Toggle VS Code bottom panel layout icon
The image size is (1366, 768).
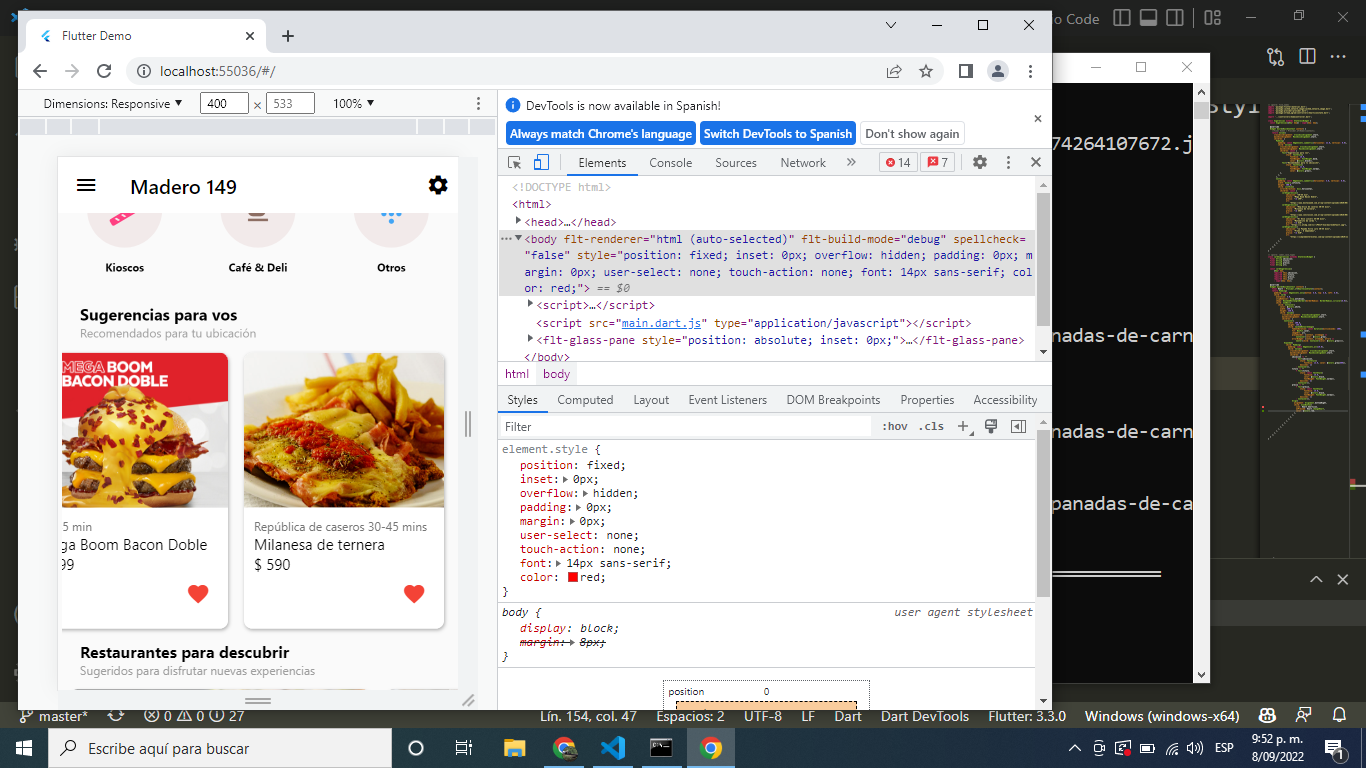pyautogui.click(x=1148, y=18)
